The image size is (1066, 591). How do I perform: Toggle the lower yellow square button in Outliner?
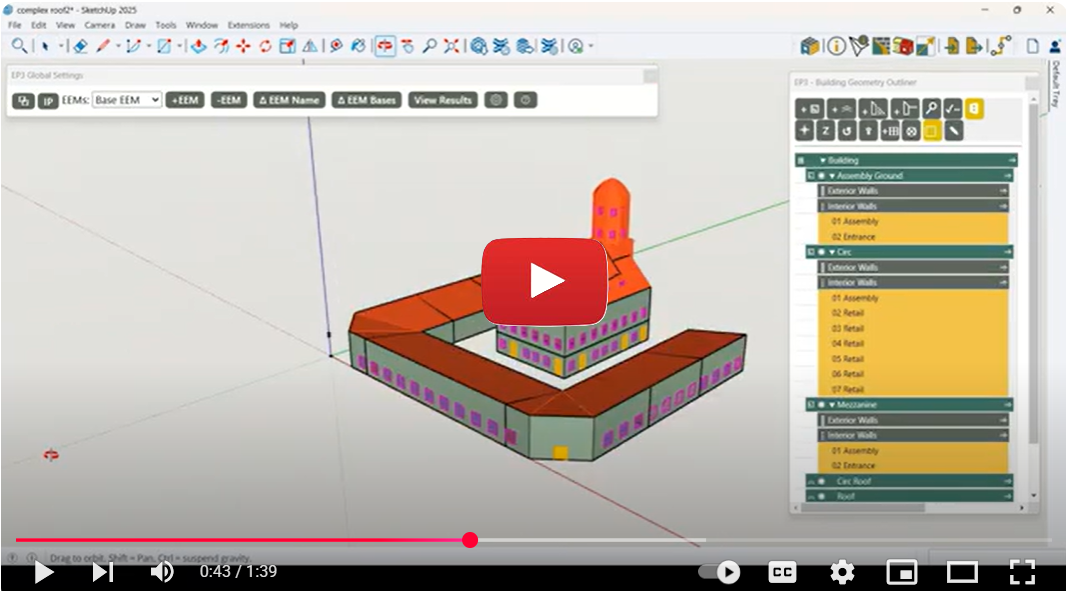pos(932,131)
